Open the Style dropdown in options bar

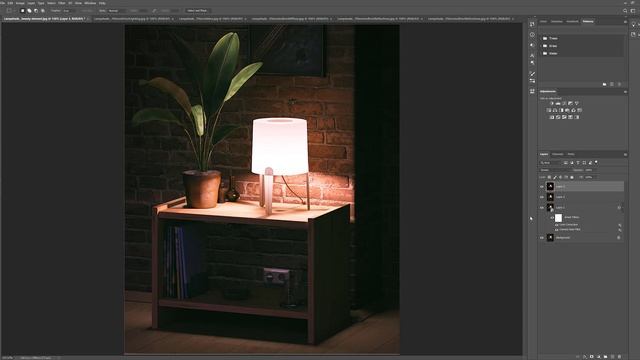click(118, 11)
